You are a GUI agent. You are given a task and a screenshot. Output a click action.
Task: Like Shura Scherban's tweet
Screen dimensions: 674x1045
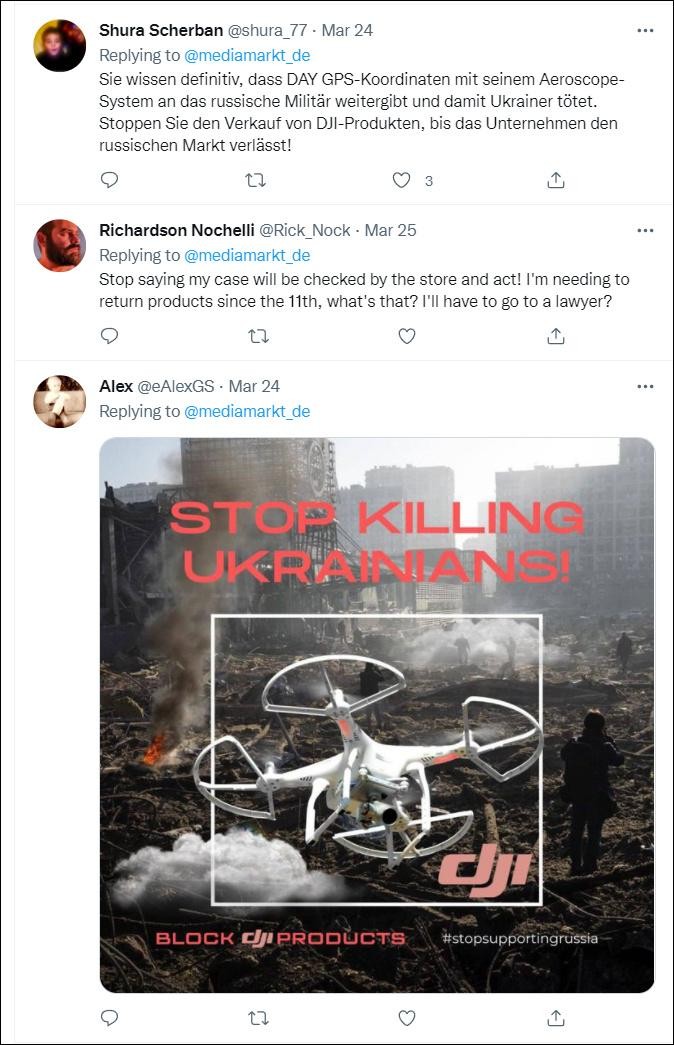(x=402, y=180)
